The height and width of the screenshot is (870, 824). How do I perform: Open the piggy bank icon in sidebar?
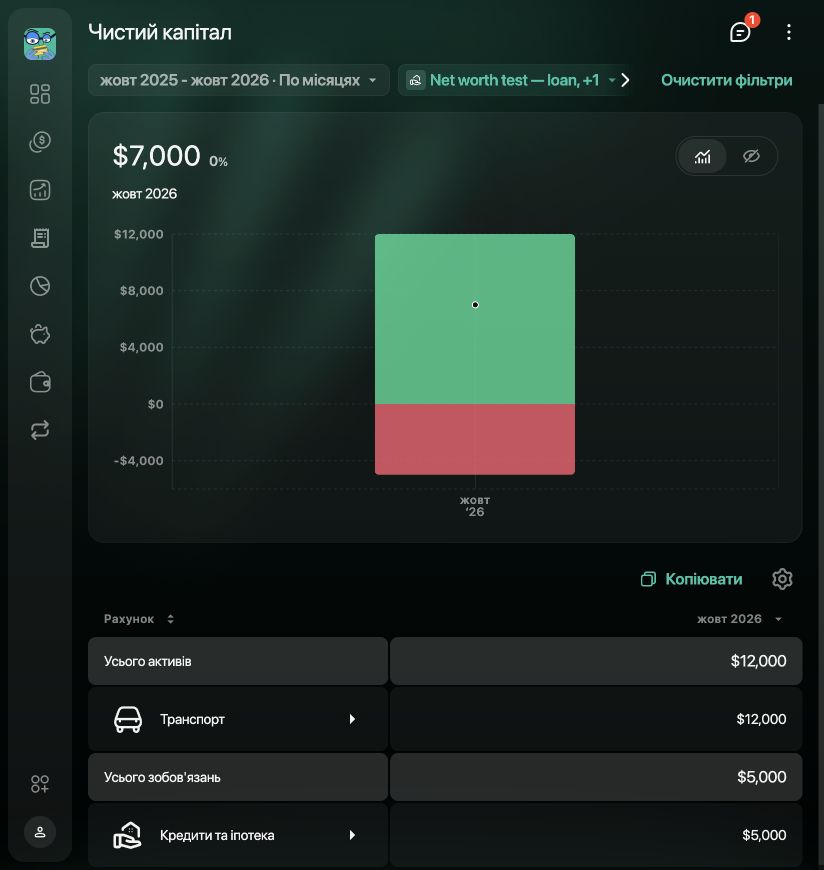coord(40,334)
